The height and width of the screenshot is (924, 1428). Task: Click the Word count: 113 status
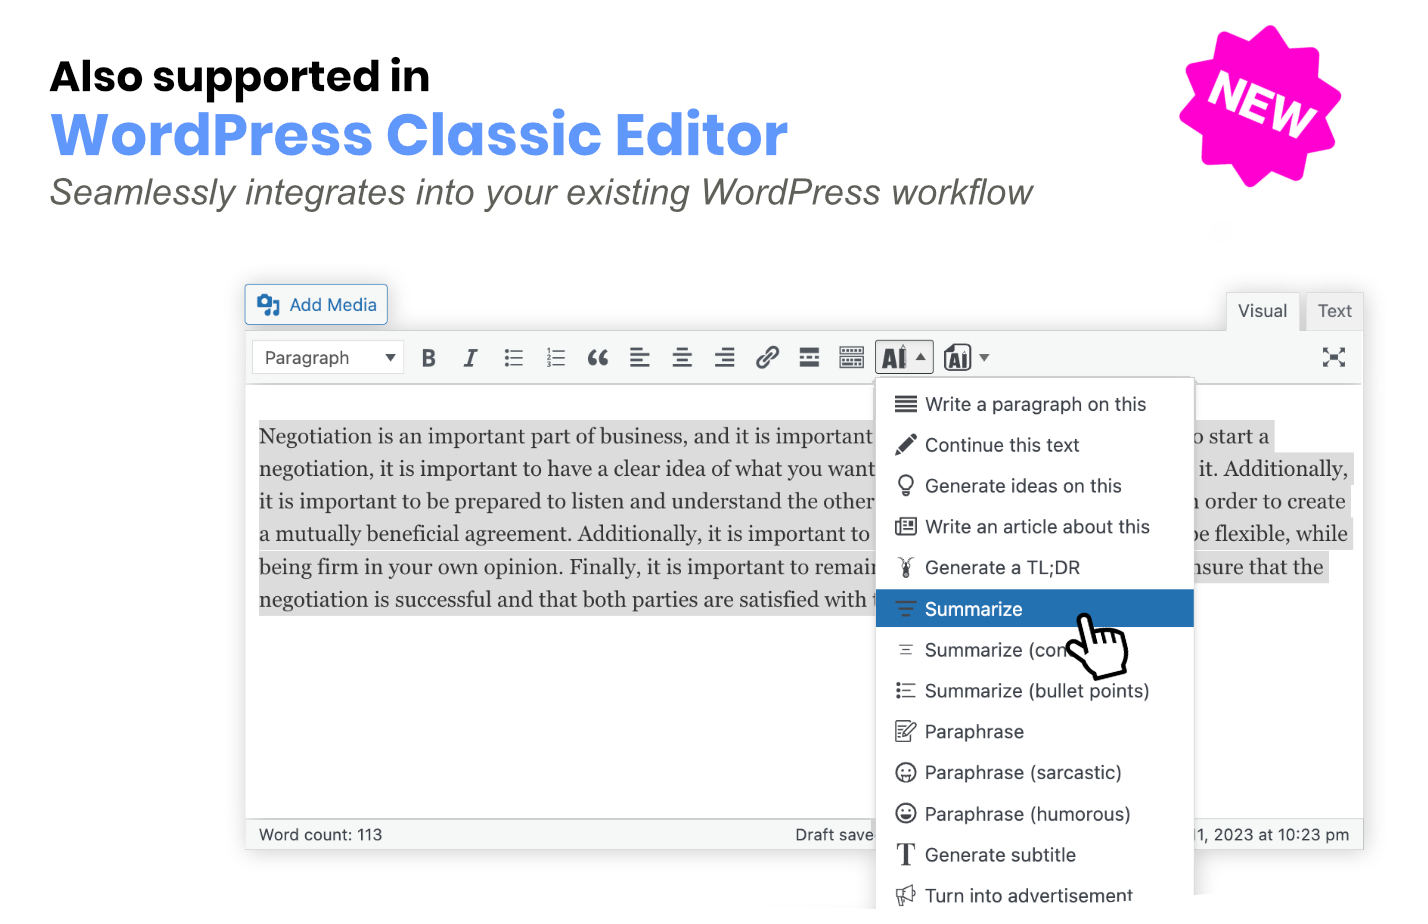pyautogui.click(x=320, y=835)
